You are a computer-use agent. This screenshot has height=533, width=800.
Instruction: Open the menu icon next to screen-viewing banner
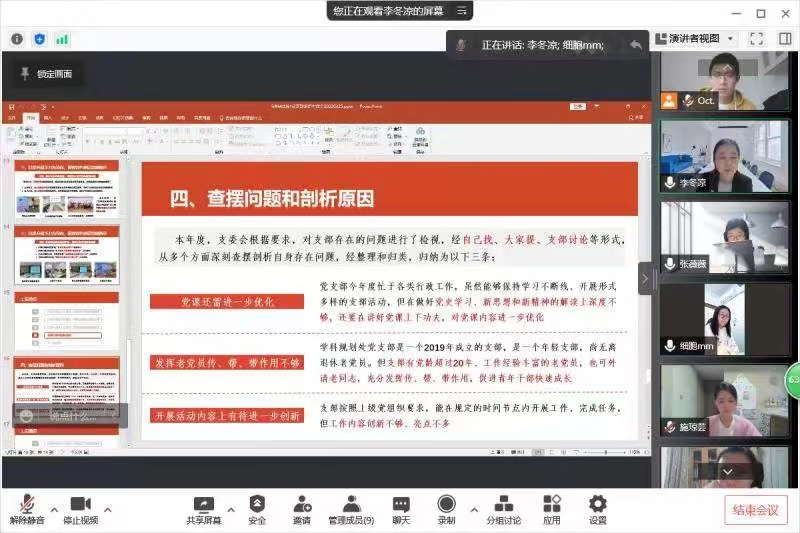(461, 11)
